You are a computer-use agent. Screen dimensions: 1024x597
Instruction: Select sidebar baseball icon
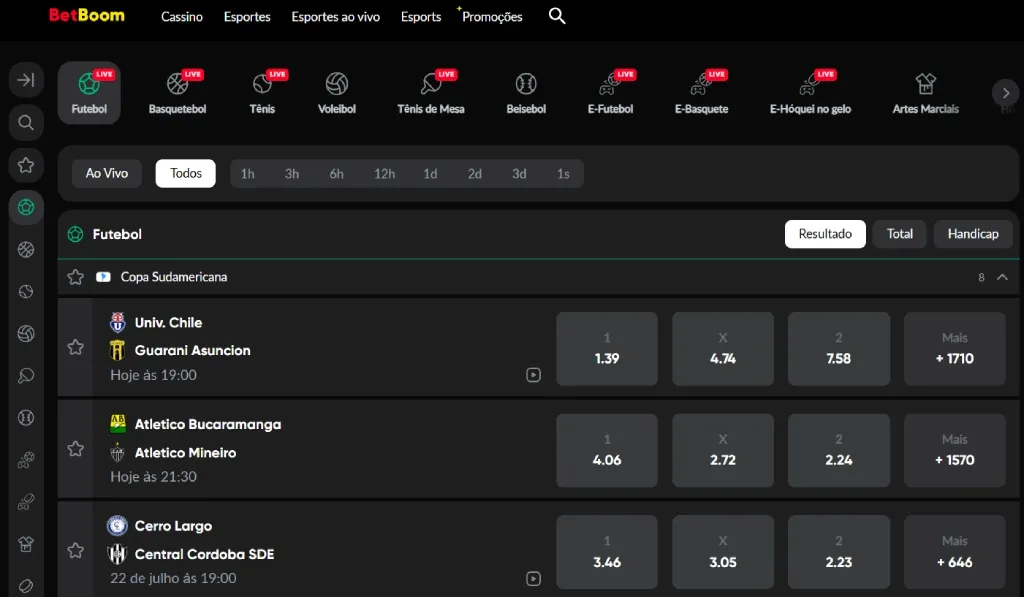click(x=26, y=417)
